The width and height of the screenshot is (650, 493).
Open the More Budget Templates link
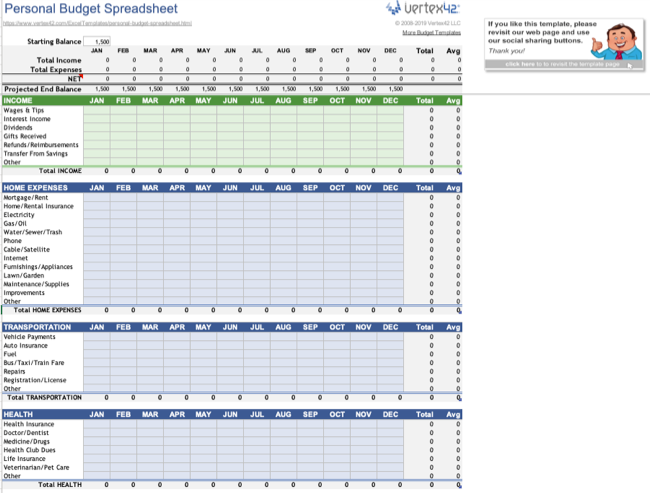click(432, 32)
